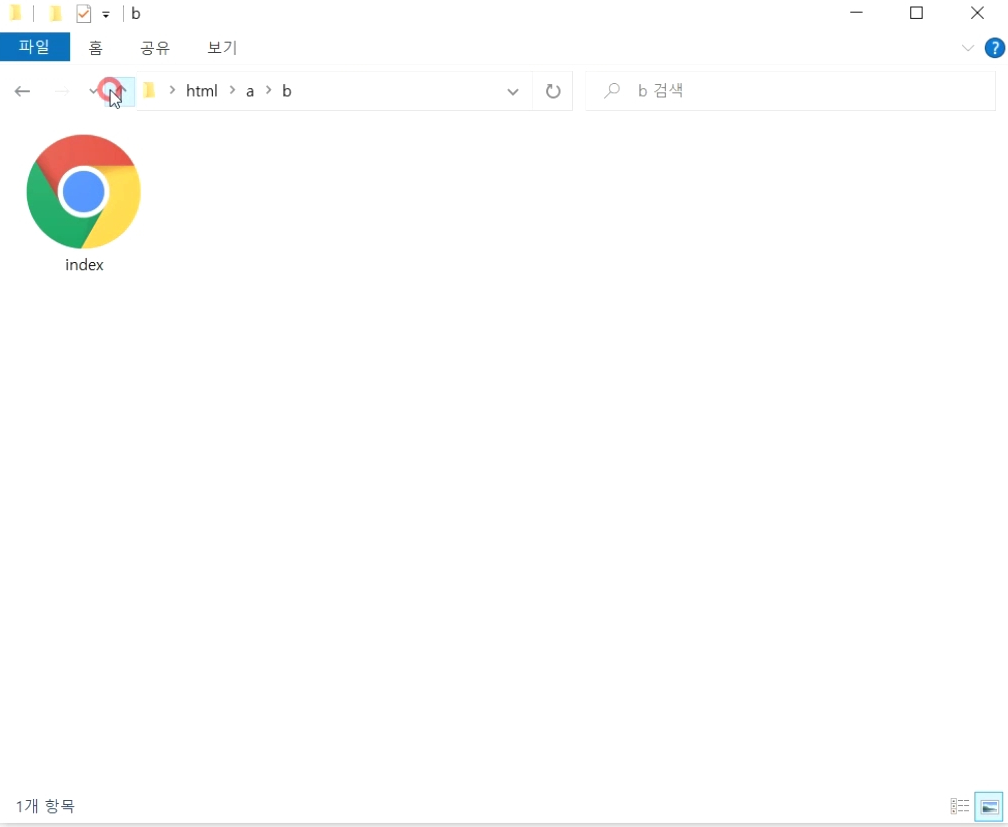Expand chevron between a and b

(269, 91)
